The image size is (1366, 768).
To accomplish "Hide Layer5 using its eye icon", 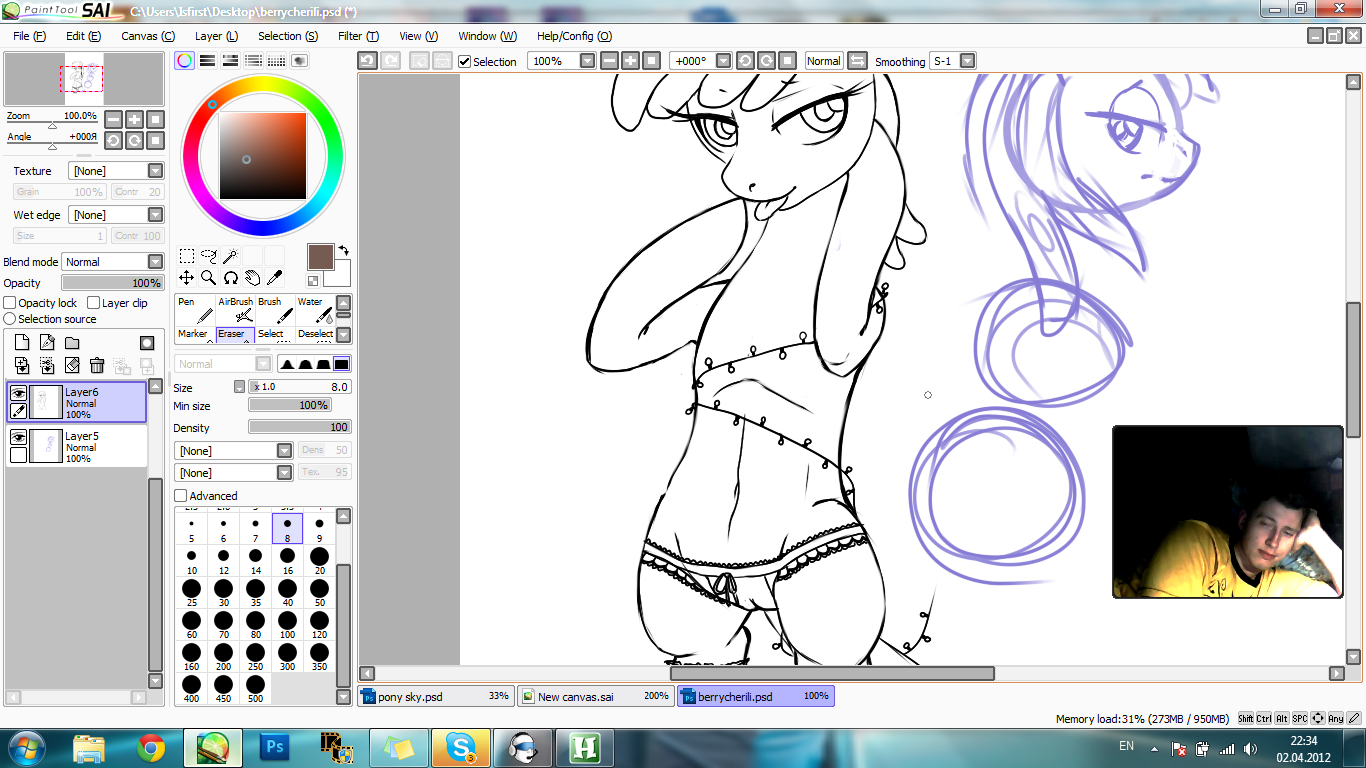I will tap(18, 438).
